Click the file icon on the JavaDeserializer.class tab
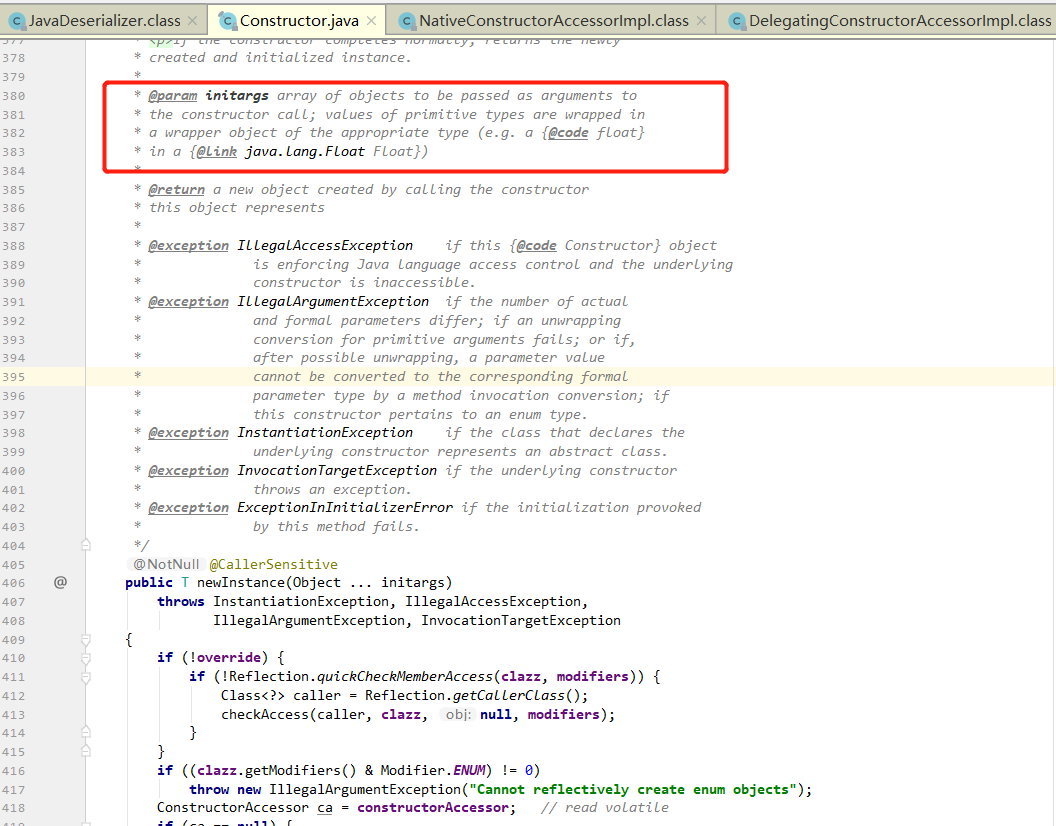This screenshot has width=1056, height=826. (x=14, y=20)
